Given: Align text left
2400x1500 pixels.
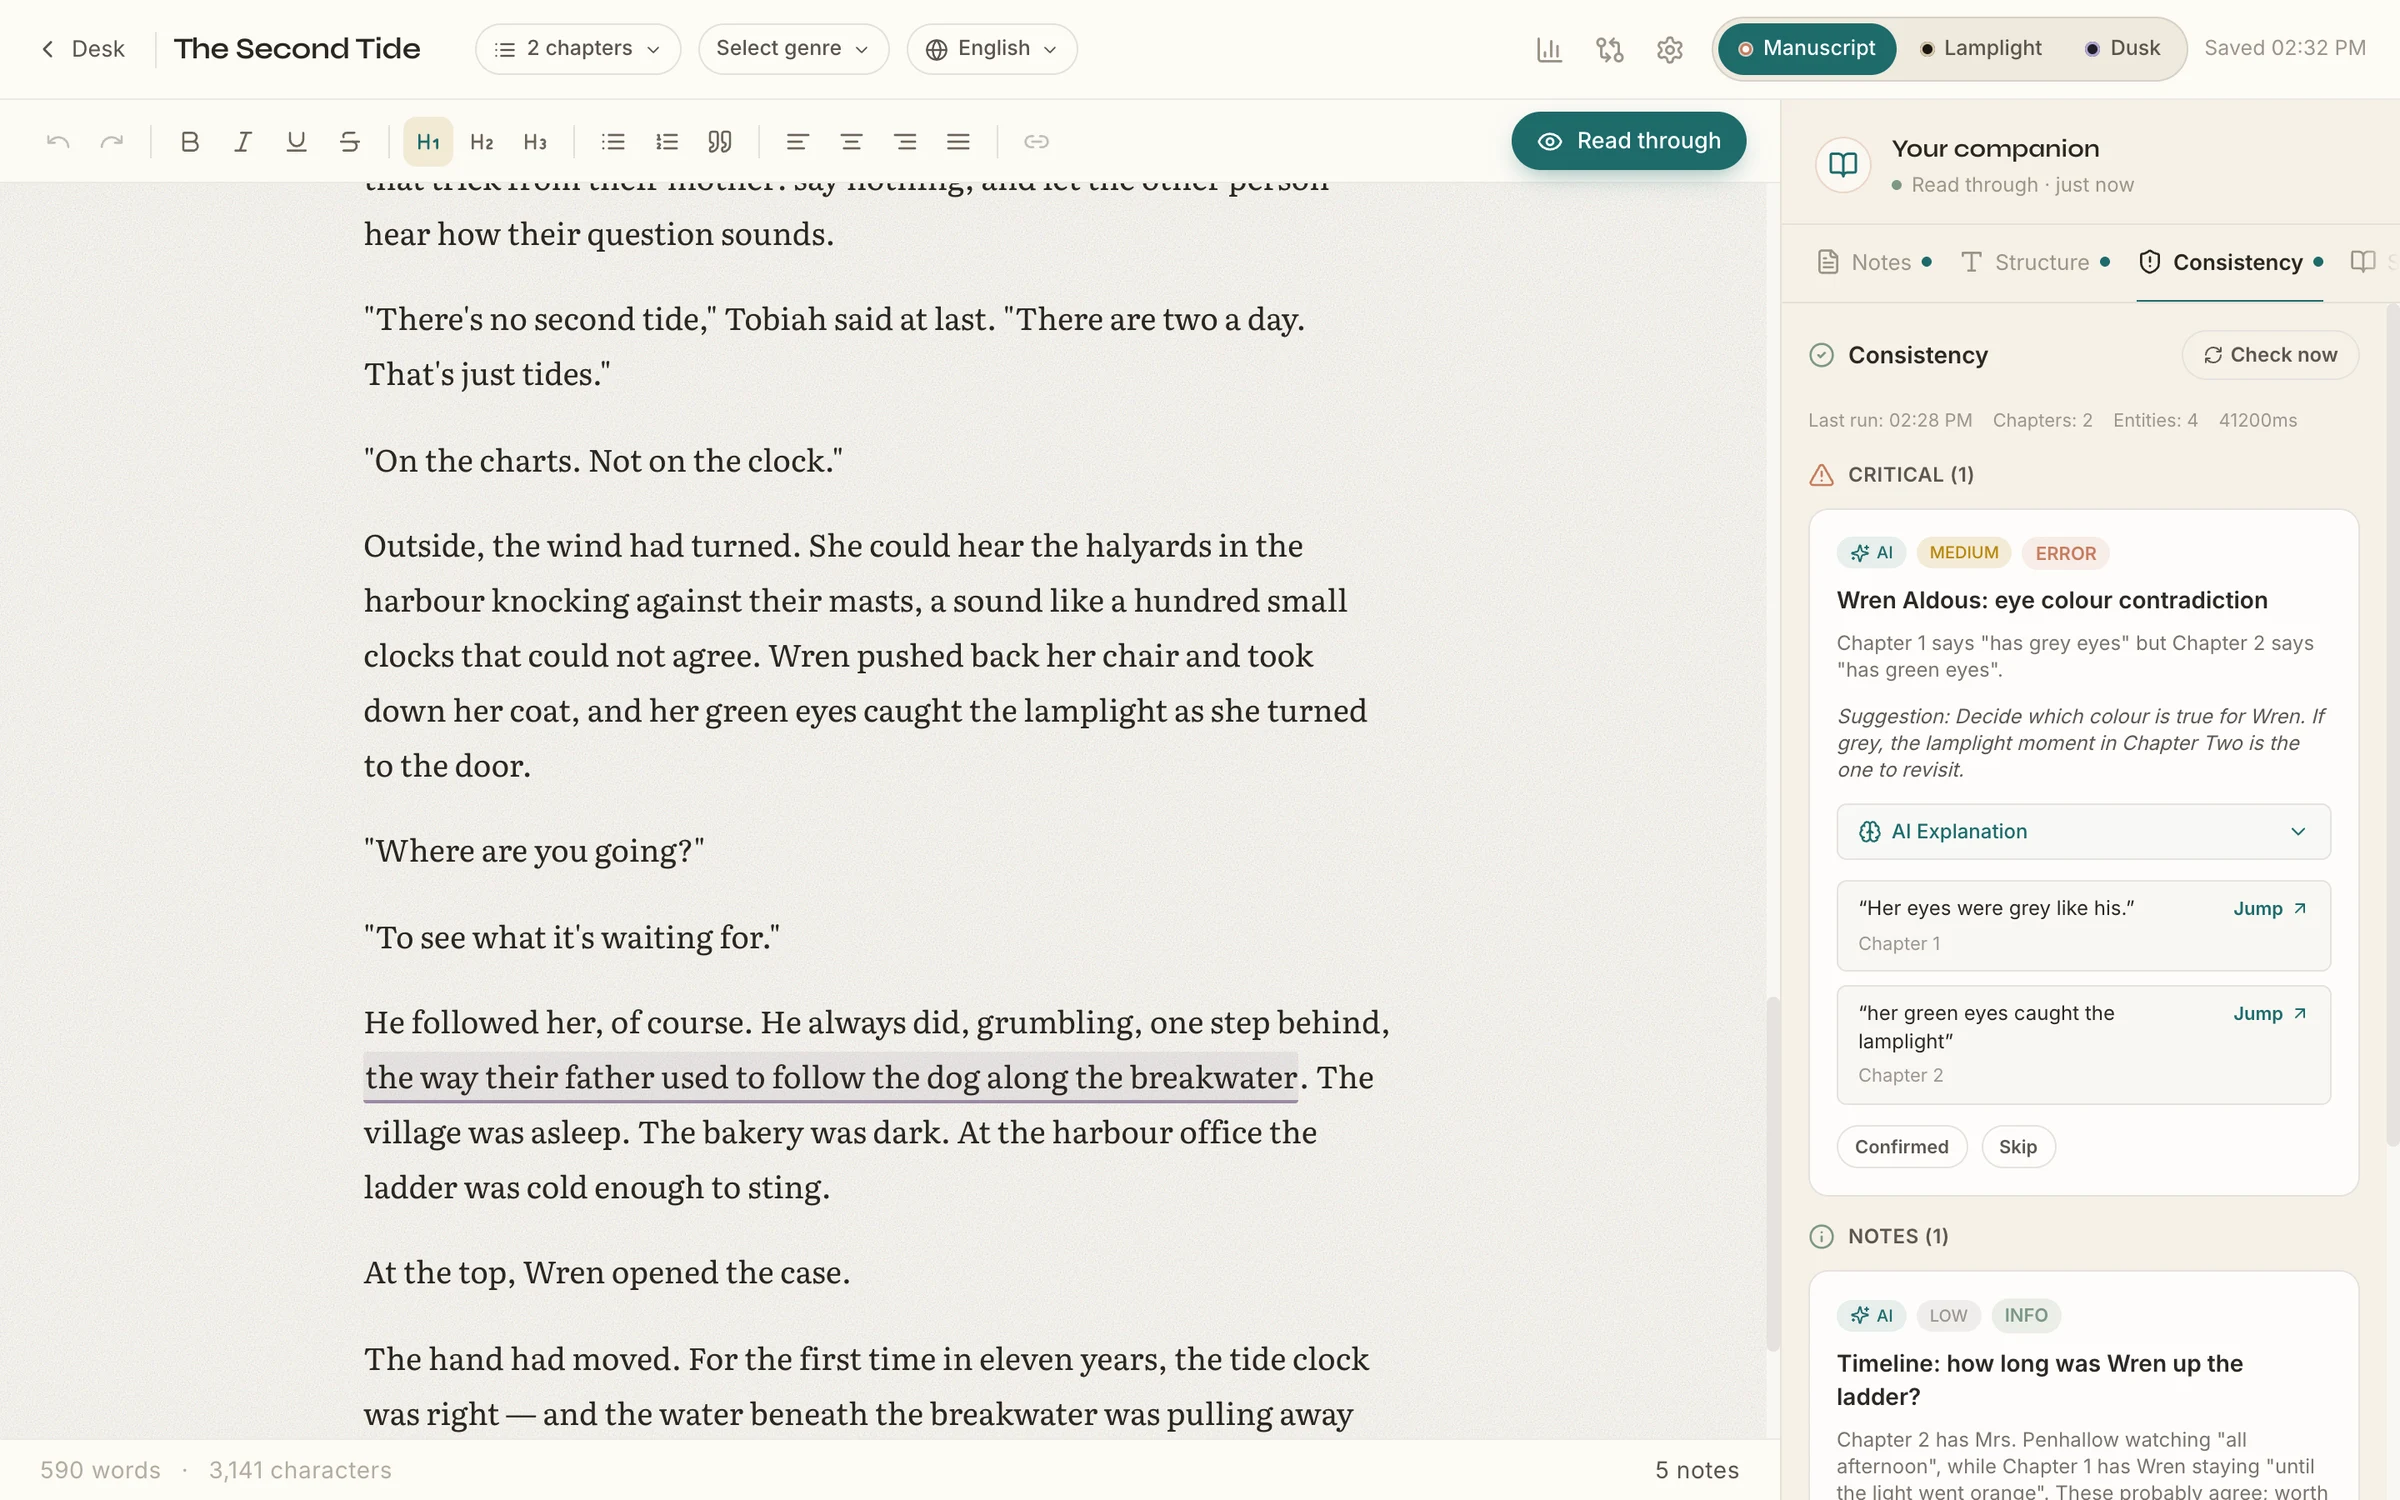Looking at the screenshot, I should pos(797,142).
